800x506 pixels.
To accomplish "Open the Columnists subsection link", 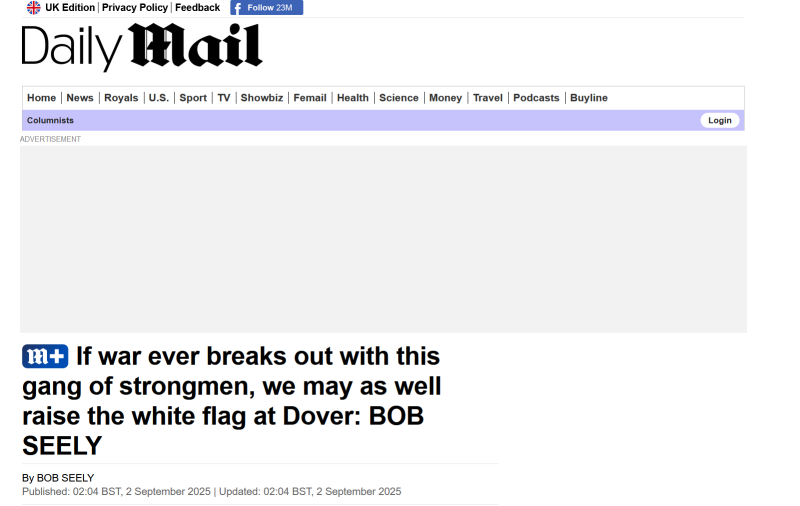I will click(50, 120).
